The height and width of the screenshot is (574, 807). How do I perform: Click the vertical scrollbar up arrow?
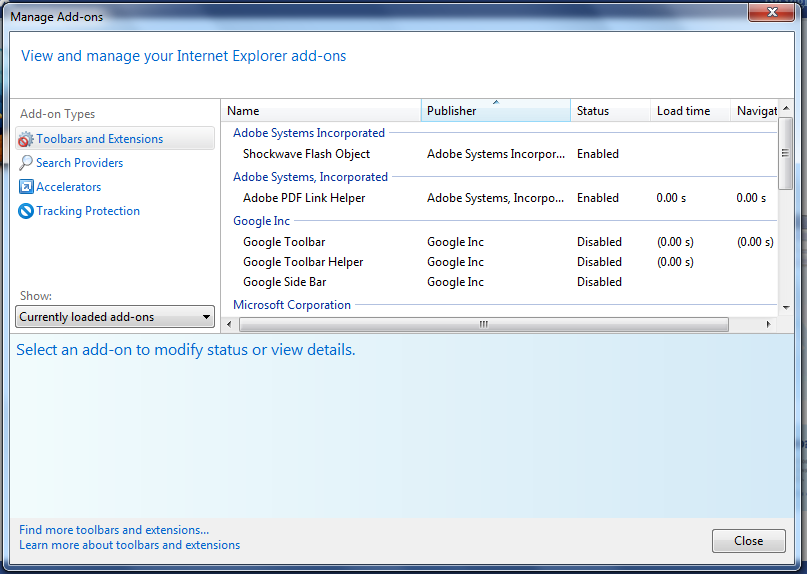click(786, 109)
